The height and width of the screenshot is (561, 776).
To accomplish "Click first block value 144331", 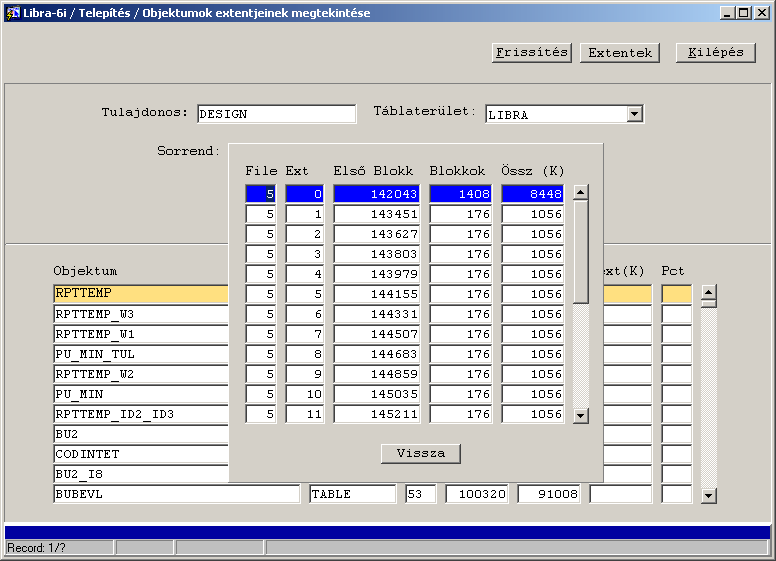I will pos(376,314).
